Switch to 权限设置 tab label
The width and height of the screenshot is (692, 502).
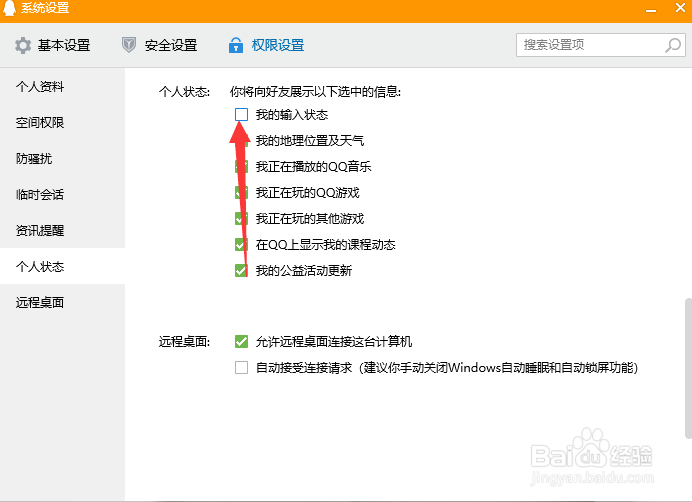coord(278,45)
